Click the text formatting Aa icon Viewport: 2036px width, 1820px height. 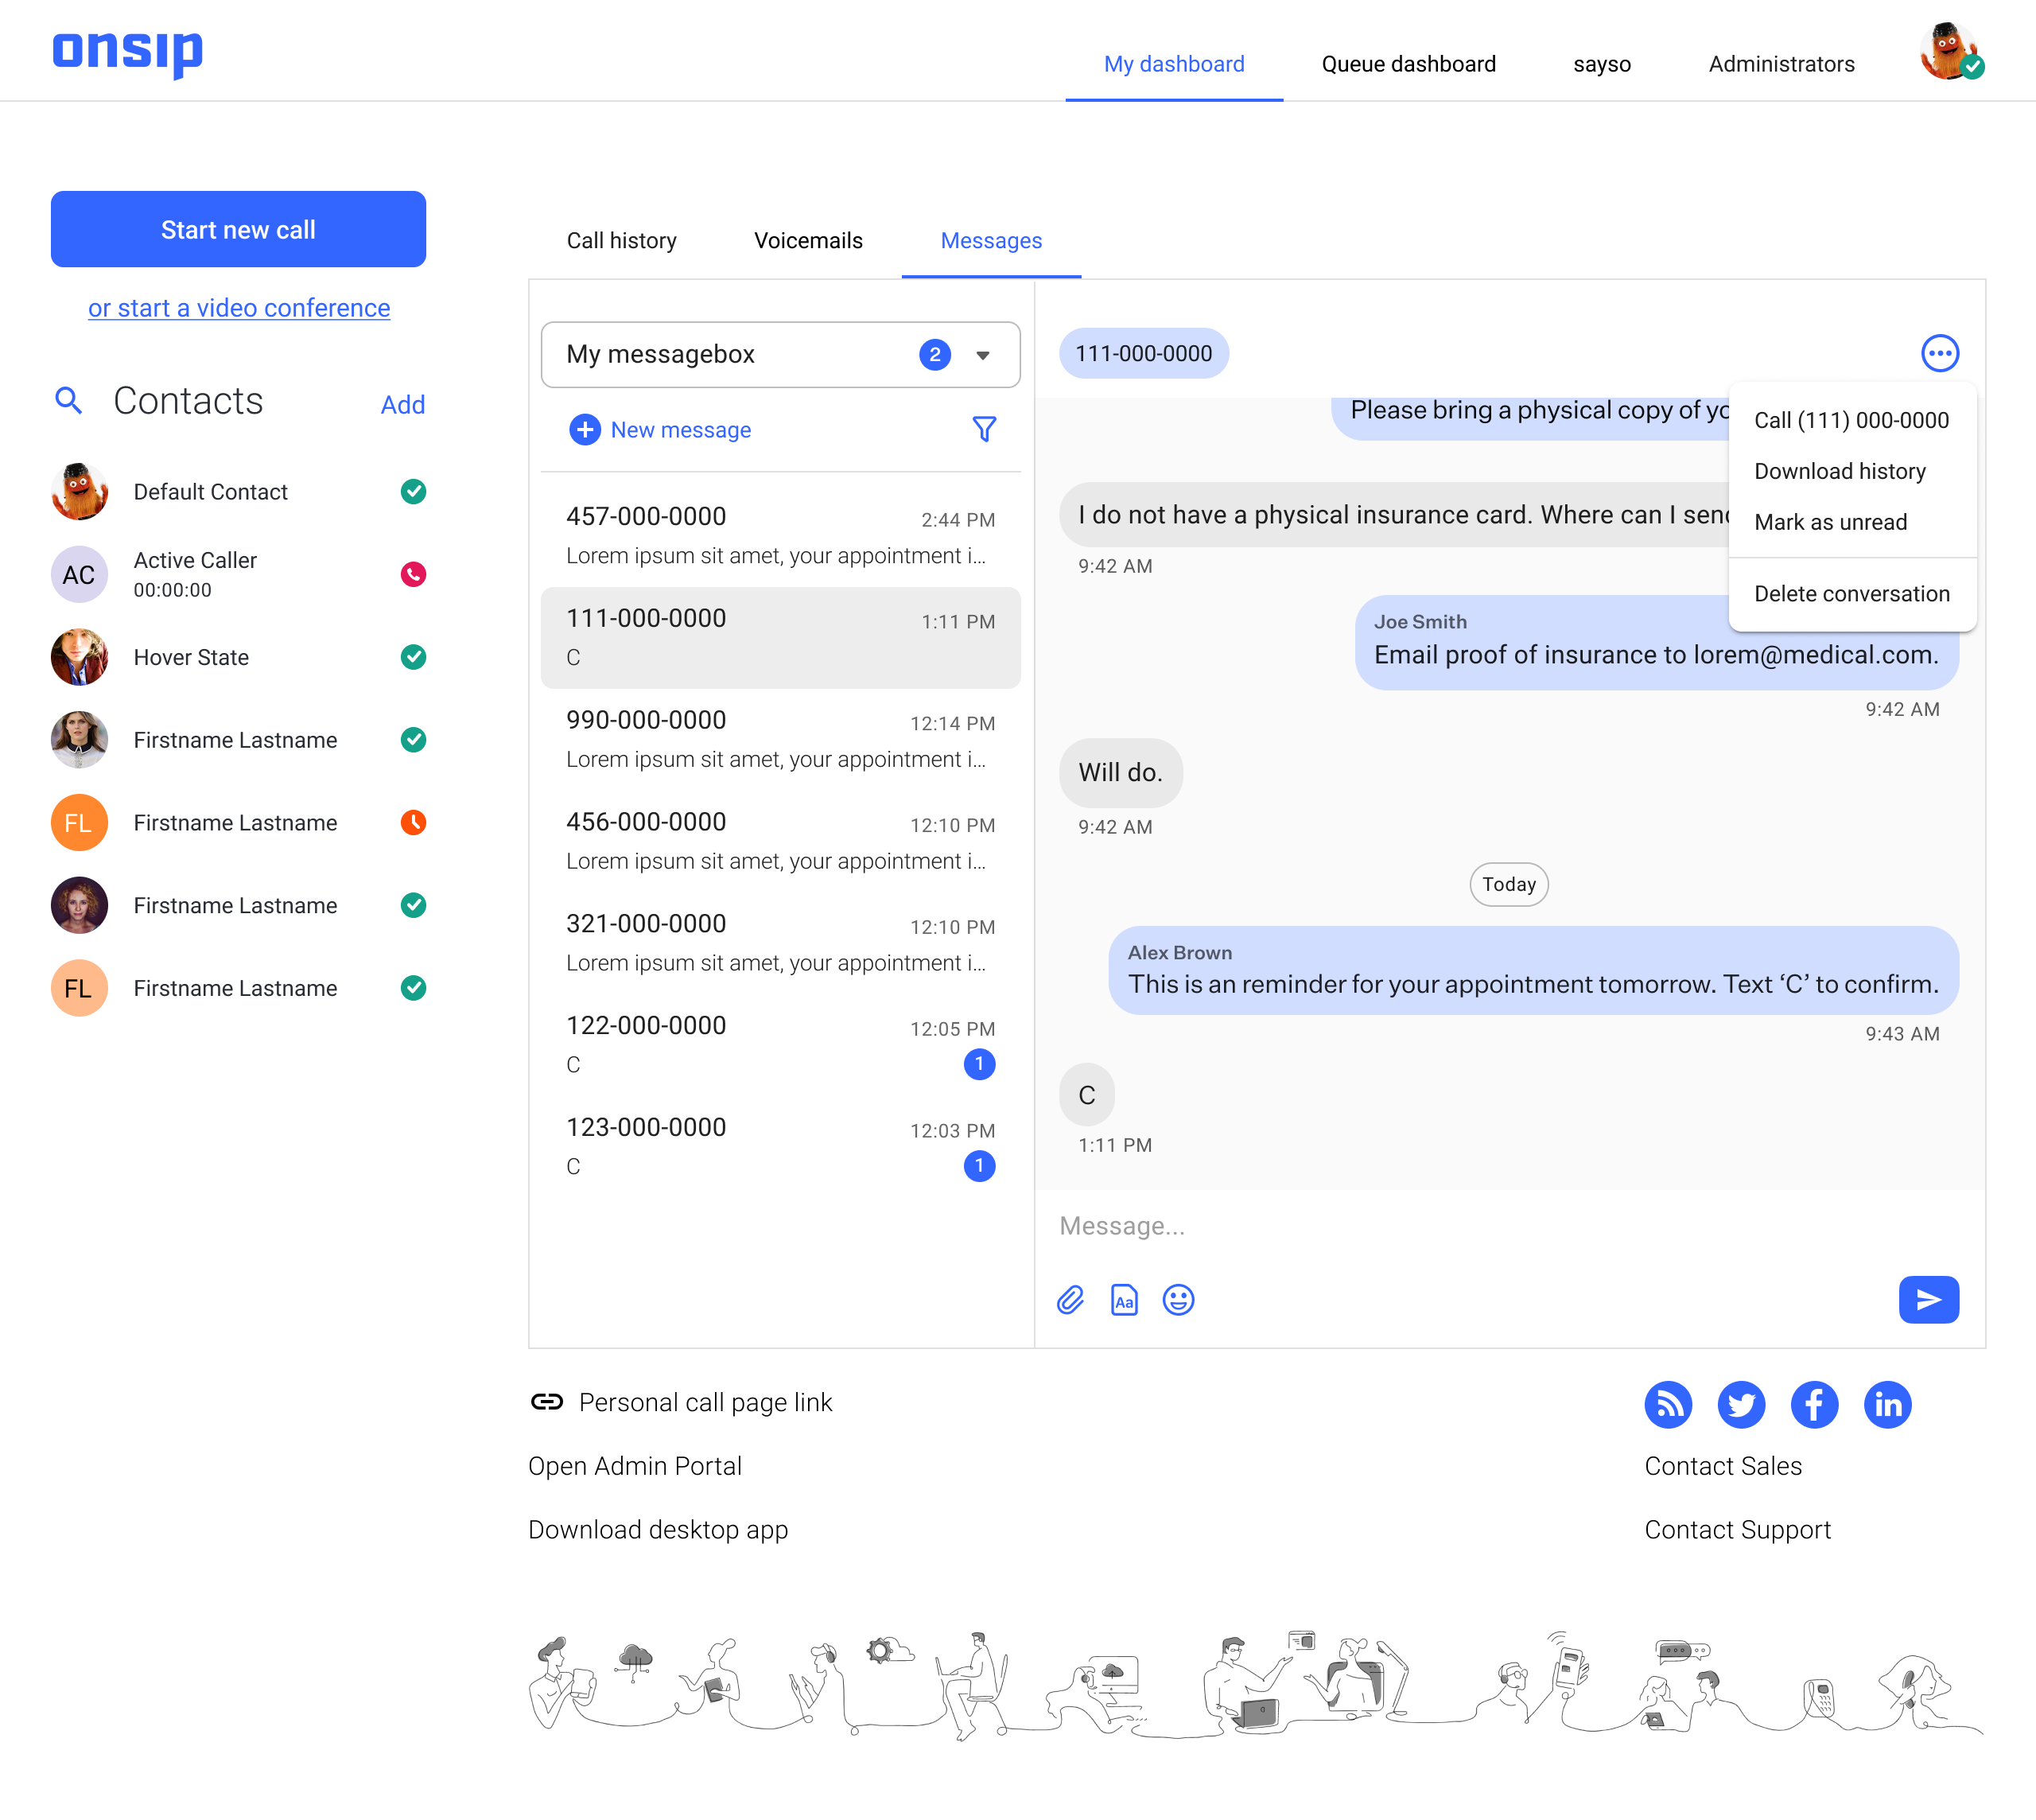(1124, 1300)
